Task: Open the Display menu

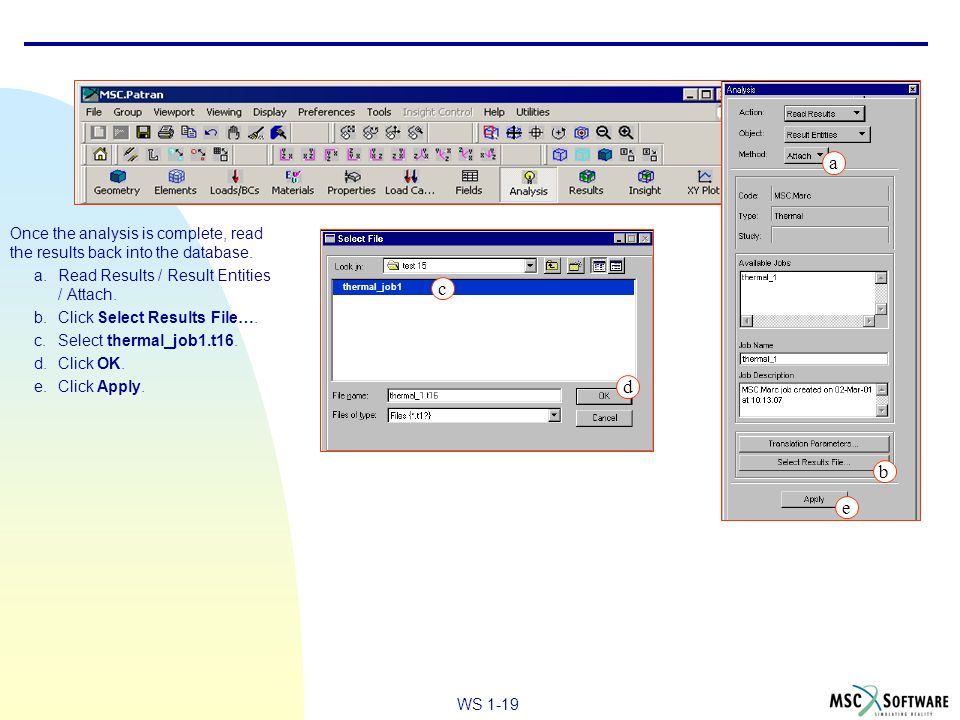Action: coord(270,112)
